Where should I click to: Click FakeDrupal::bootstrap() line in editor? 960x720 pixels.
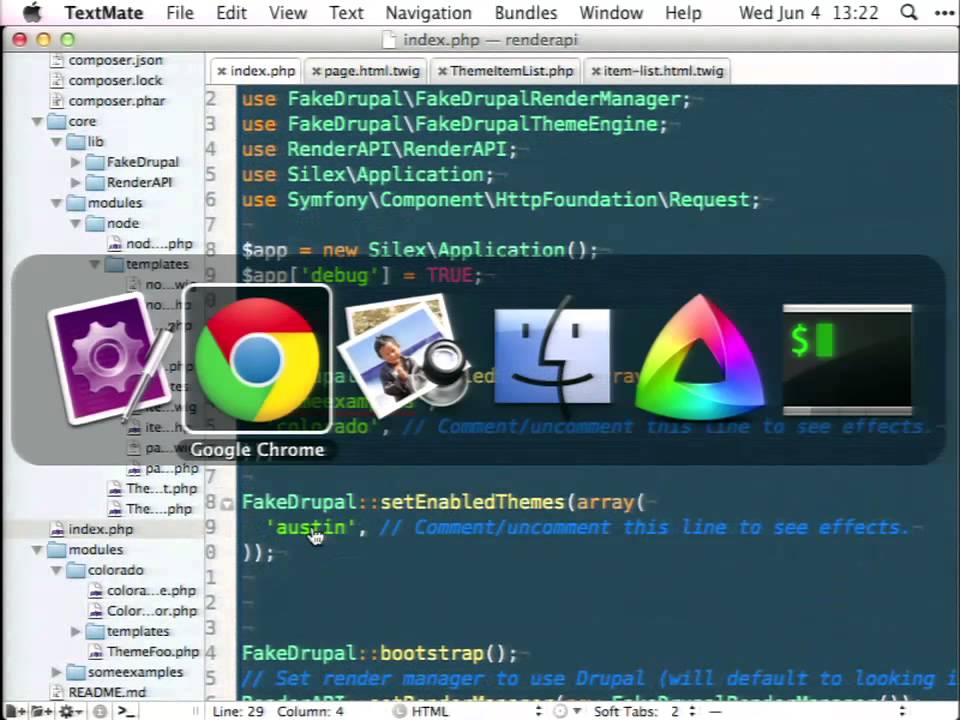point(380,653)
